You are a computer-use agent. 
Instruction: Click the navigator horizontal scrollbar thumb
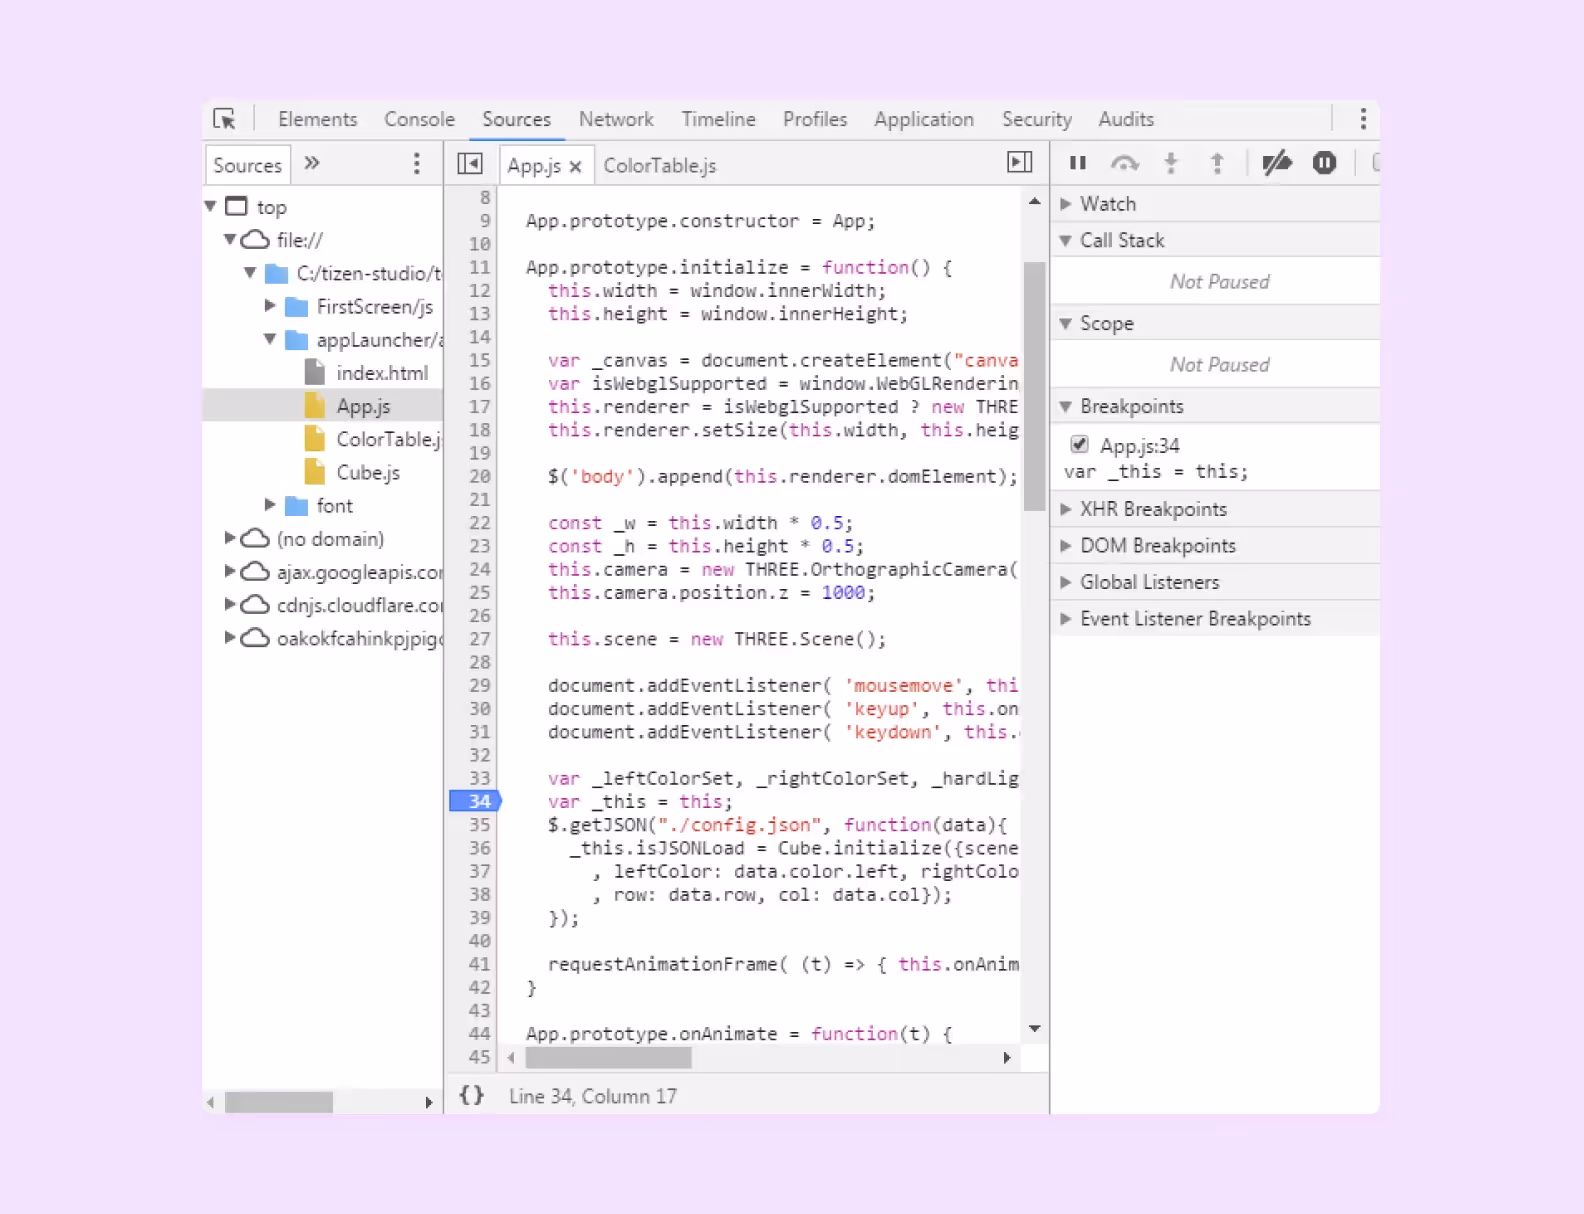click(279, 1102)
